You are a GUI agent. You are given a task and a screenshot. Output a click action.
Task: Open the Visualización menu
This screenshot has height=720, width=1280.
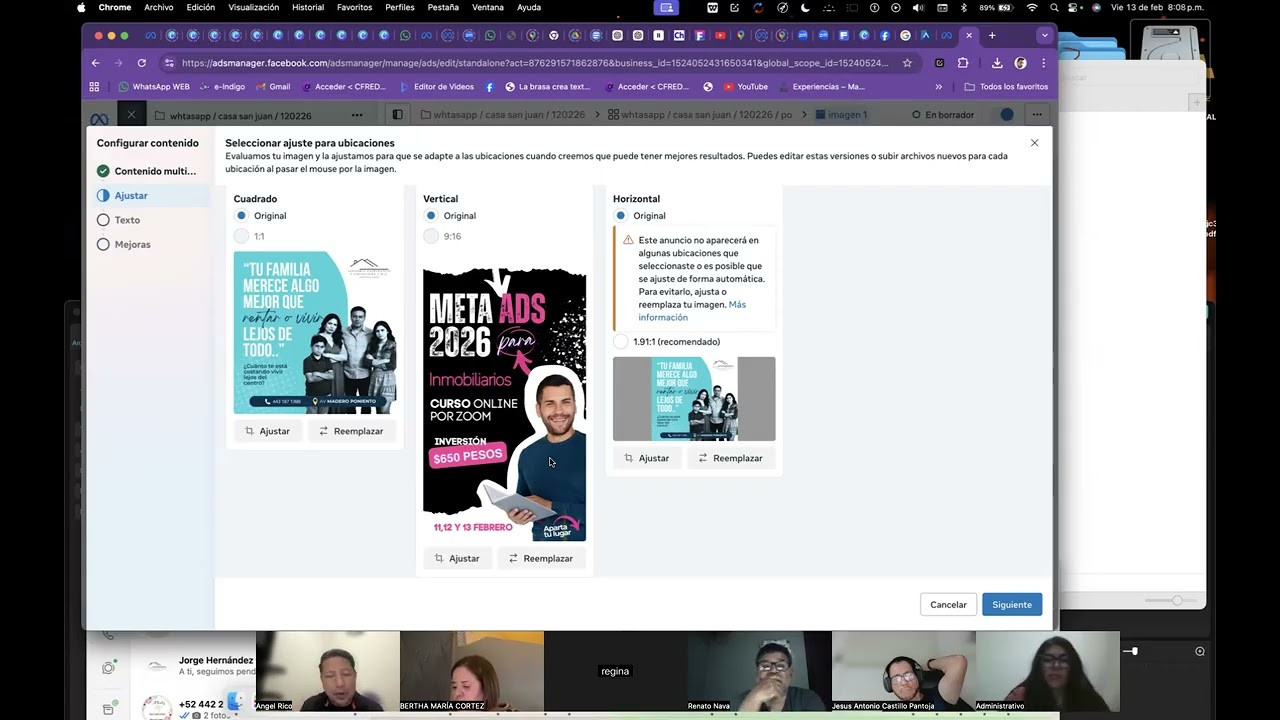click(x=254, y=7)
